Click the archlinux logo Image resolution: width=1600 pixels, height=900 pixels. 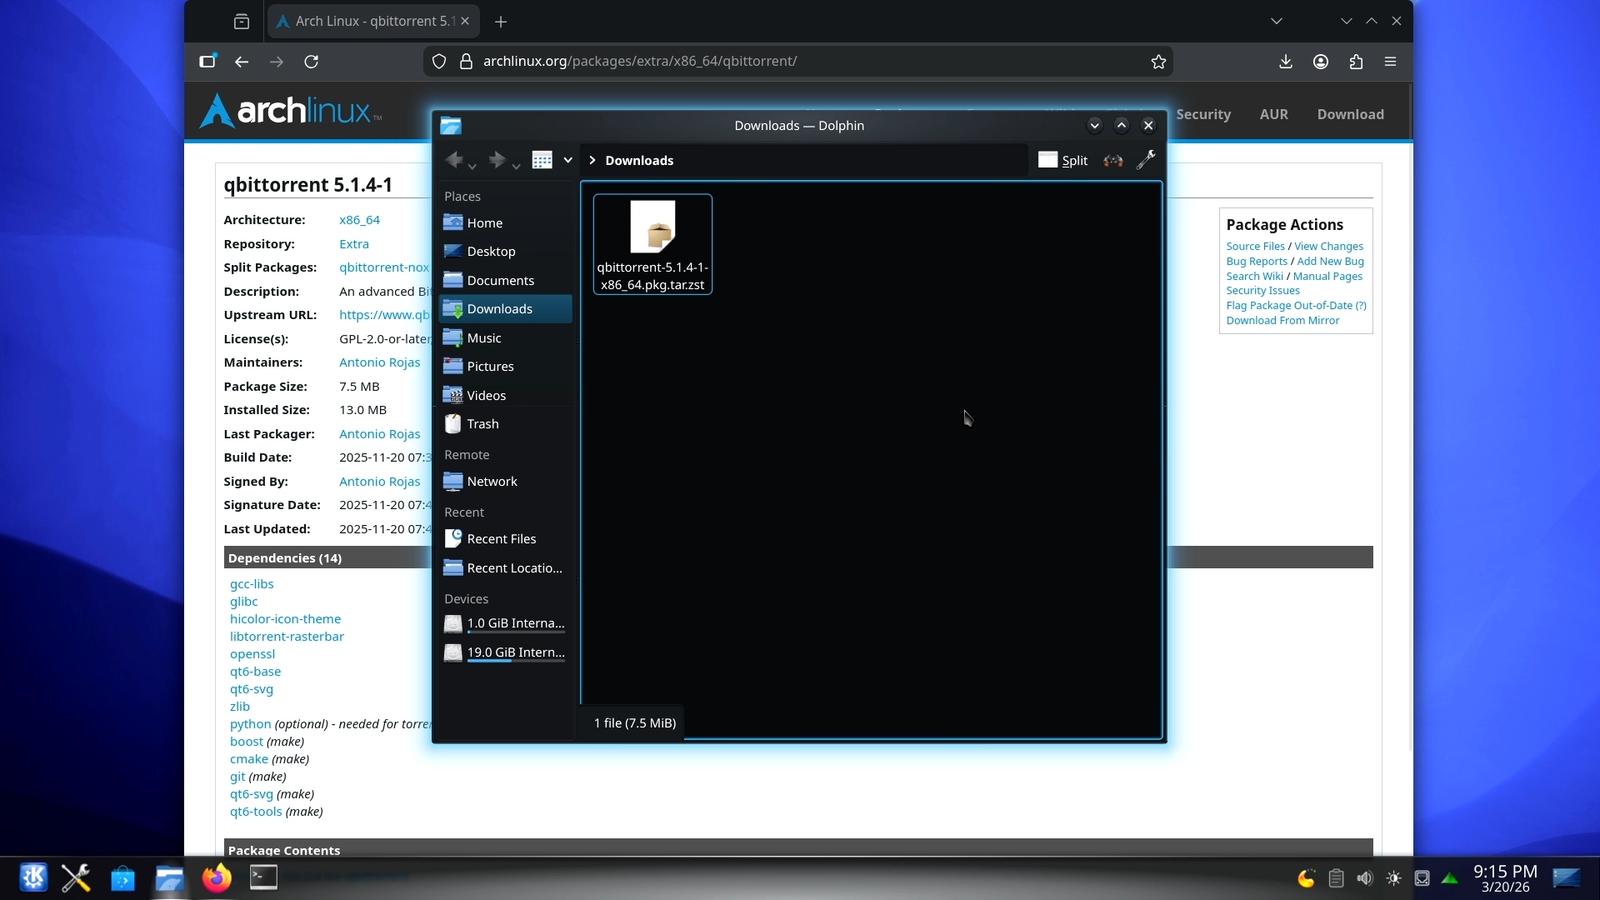[x=290, y=111]
